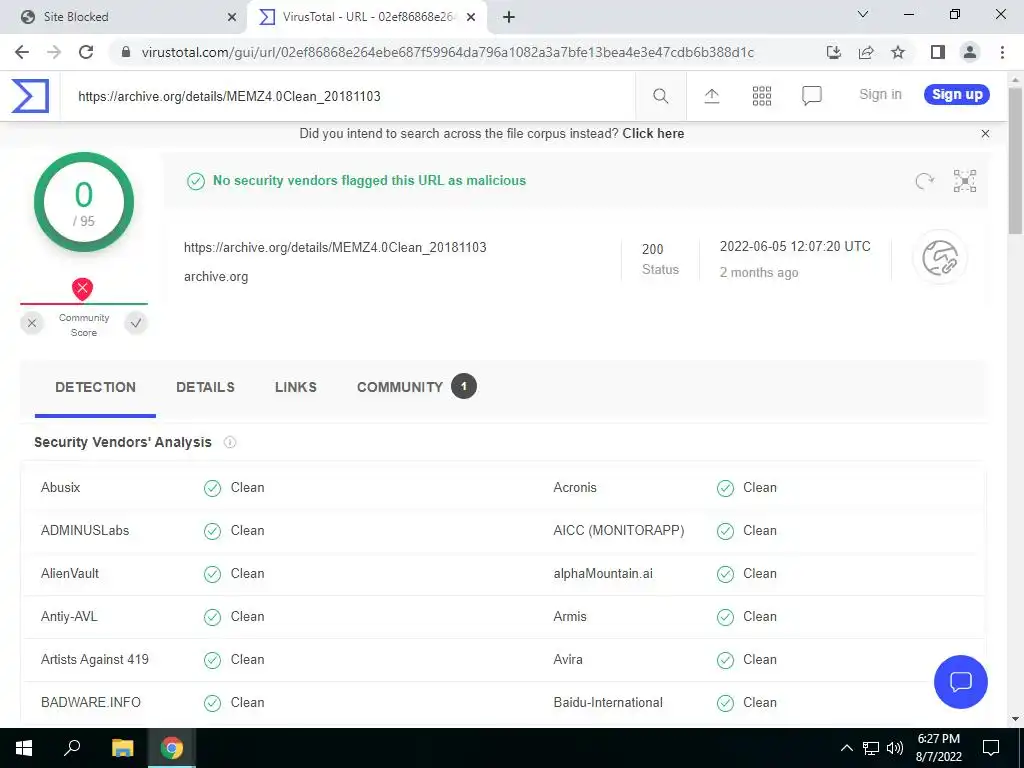Open a new tab with plus button
This screenshot has height=768, width=1024.
click(x=509, y=17)
